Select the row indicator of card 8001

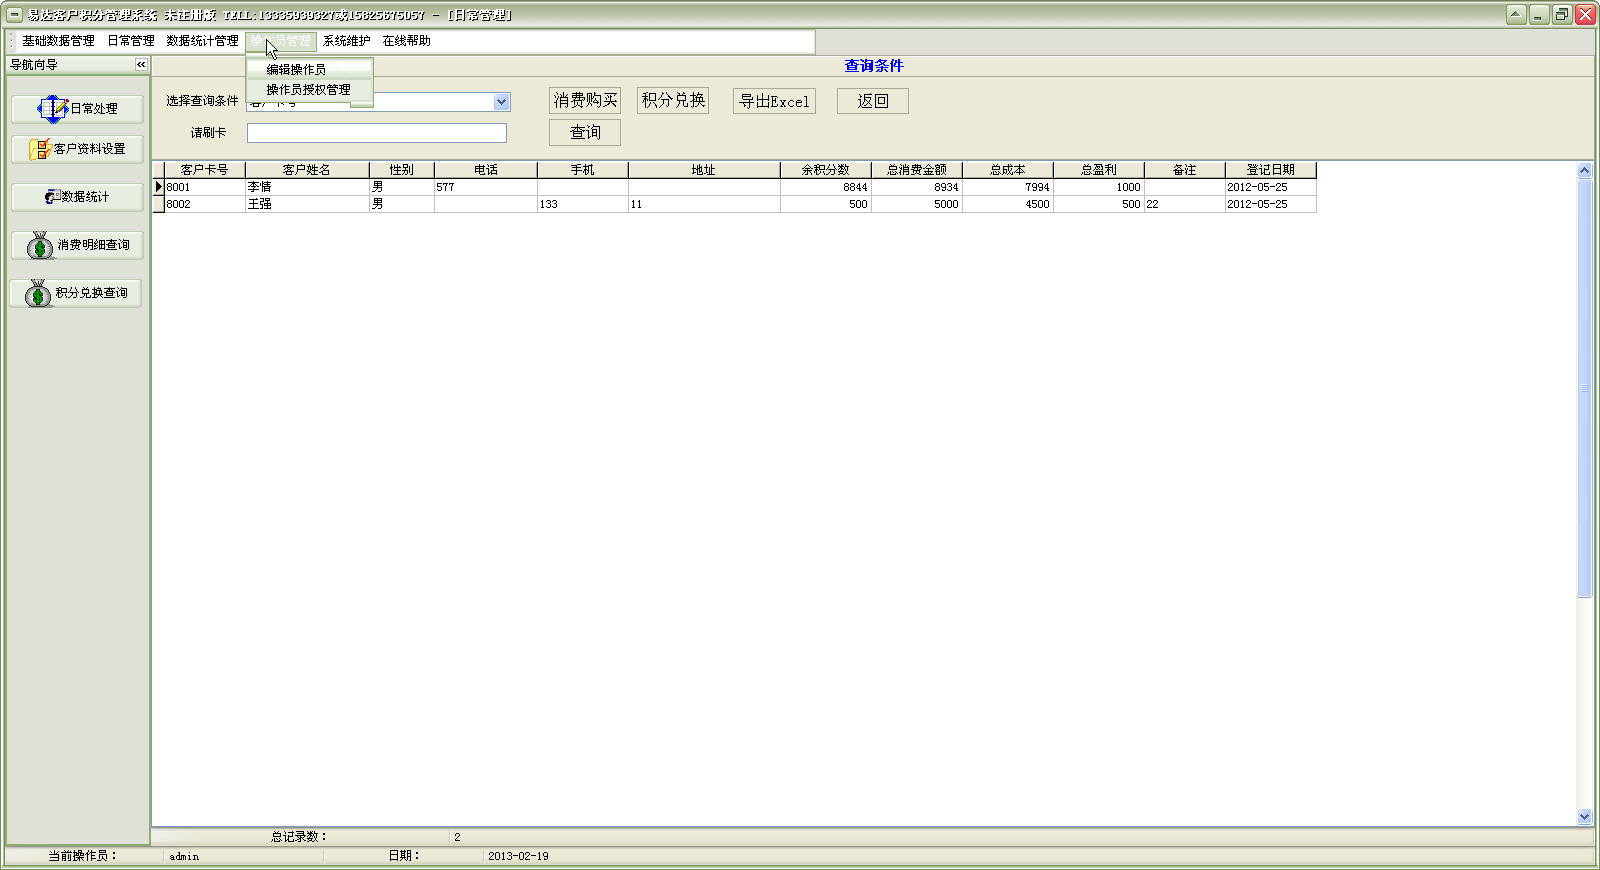[x=158, y=187]
